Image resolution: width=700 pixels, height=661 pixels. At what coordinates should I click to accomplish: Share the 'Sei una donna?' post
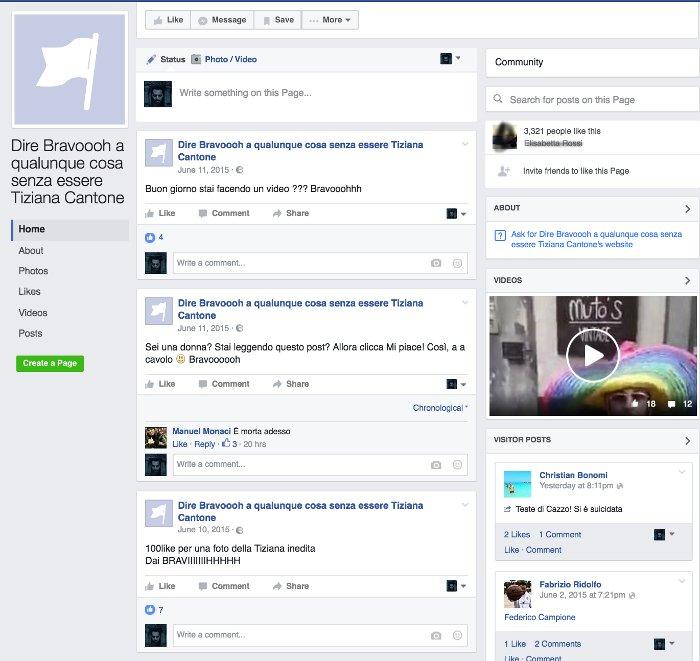[x=291, y=384]
